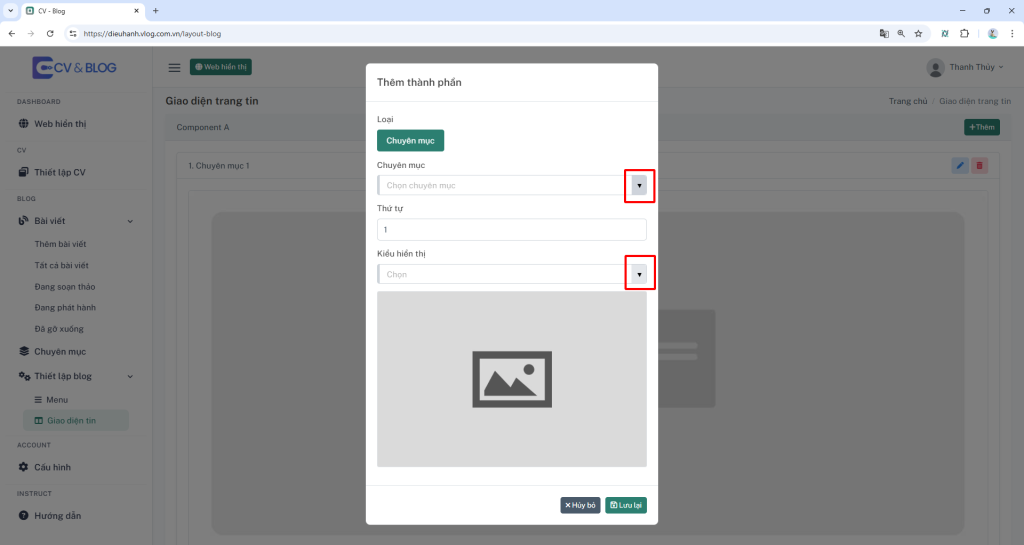Open Chuyên mục sidebar item
Viewport: 1024px width, 545px height.
[60, 351]
